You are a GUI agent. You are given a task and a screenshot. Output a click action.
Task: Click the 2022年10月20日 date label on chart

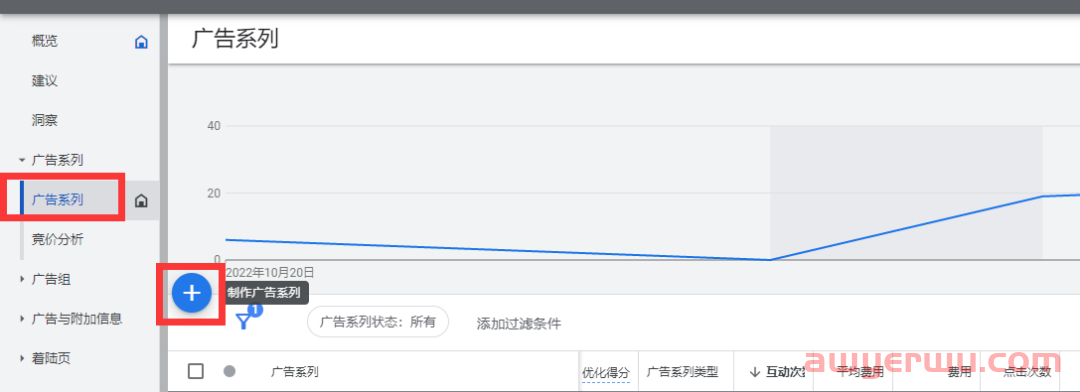(x=270, y=272)
